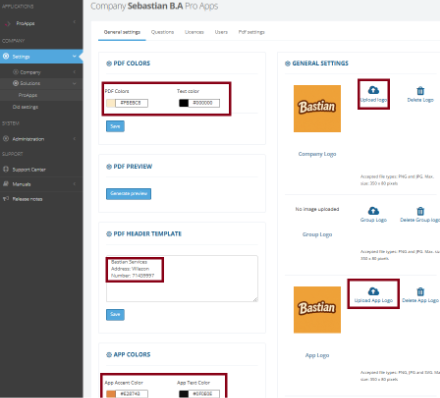Click the Delete Group logo trash icon
The width and height of the screenshot is (440, 398).
(420, 211)
